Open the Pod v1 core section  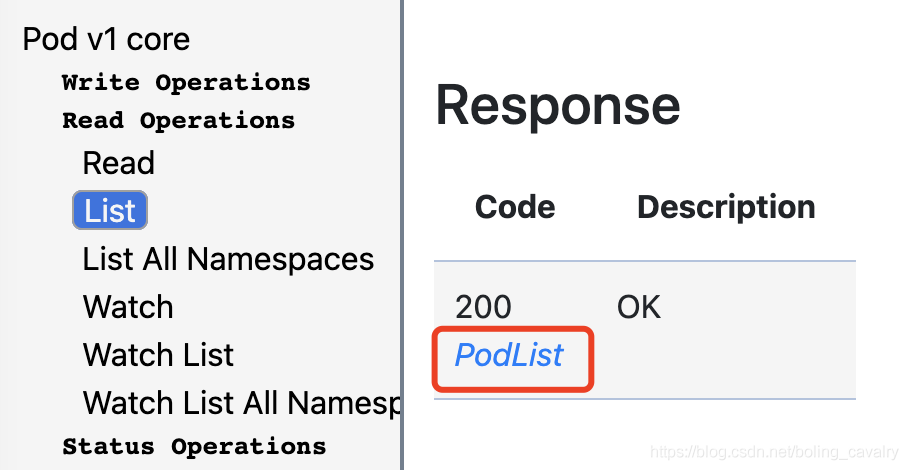106,39
